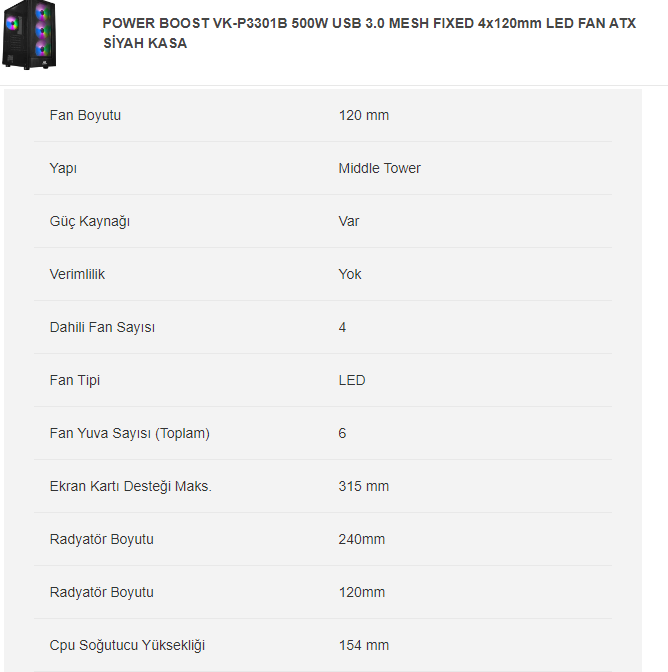Click the 240mm Radyatör Boyutu value
Viewport: 668px width, 672px height.
click(x=362, y=539)
